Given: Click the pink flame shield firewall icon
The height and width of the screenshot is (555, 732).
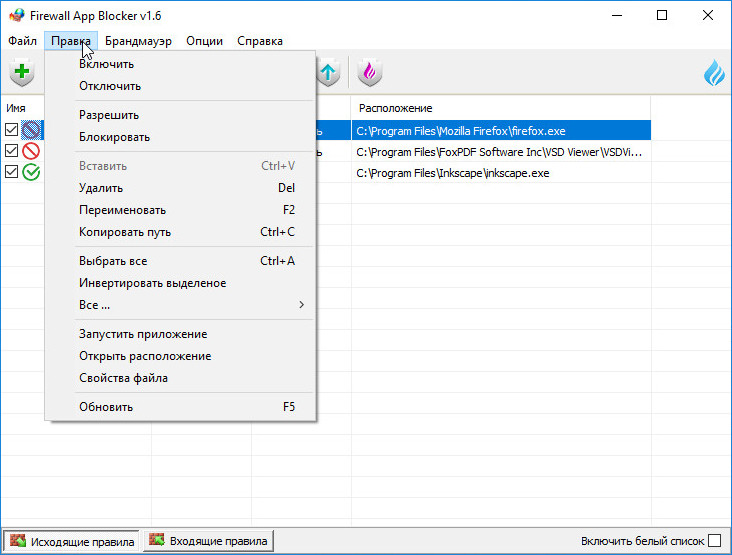Looking at the screenshot, I should [x=370, y=72].
